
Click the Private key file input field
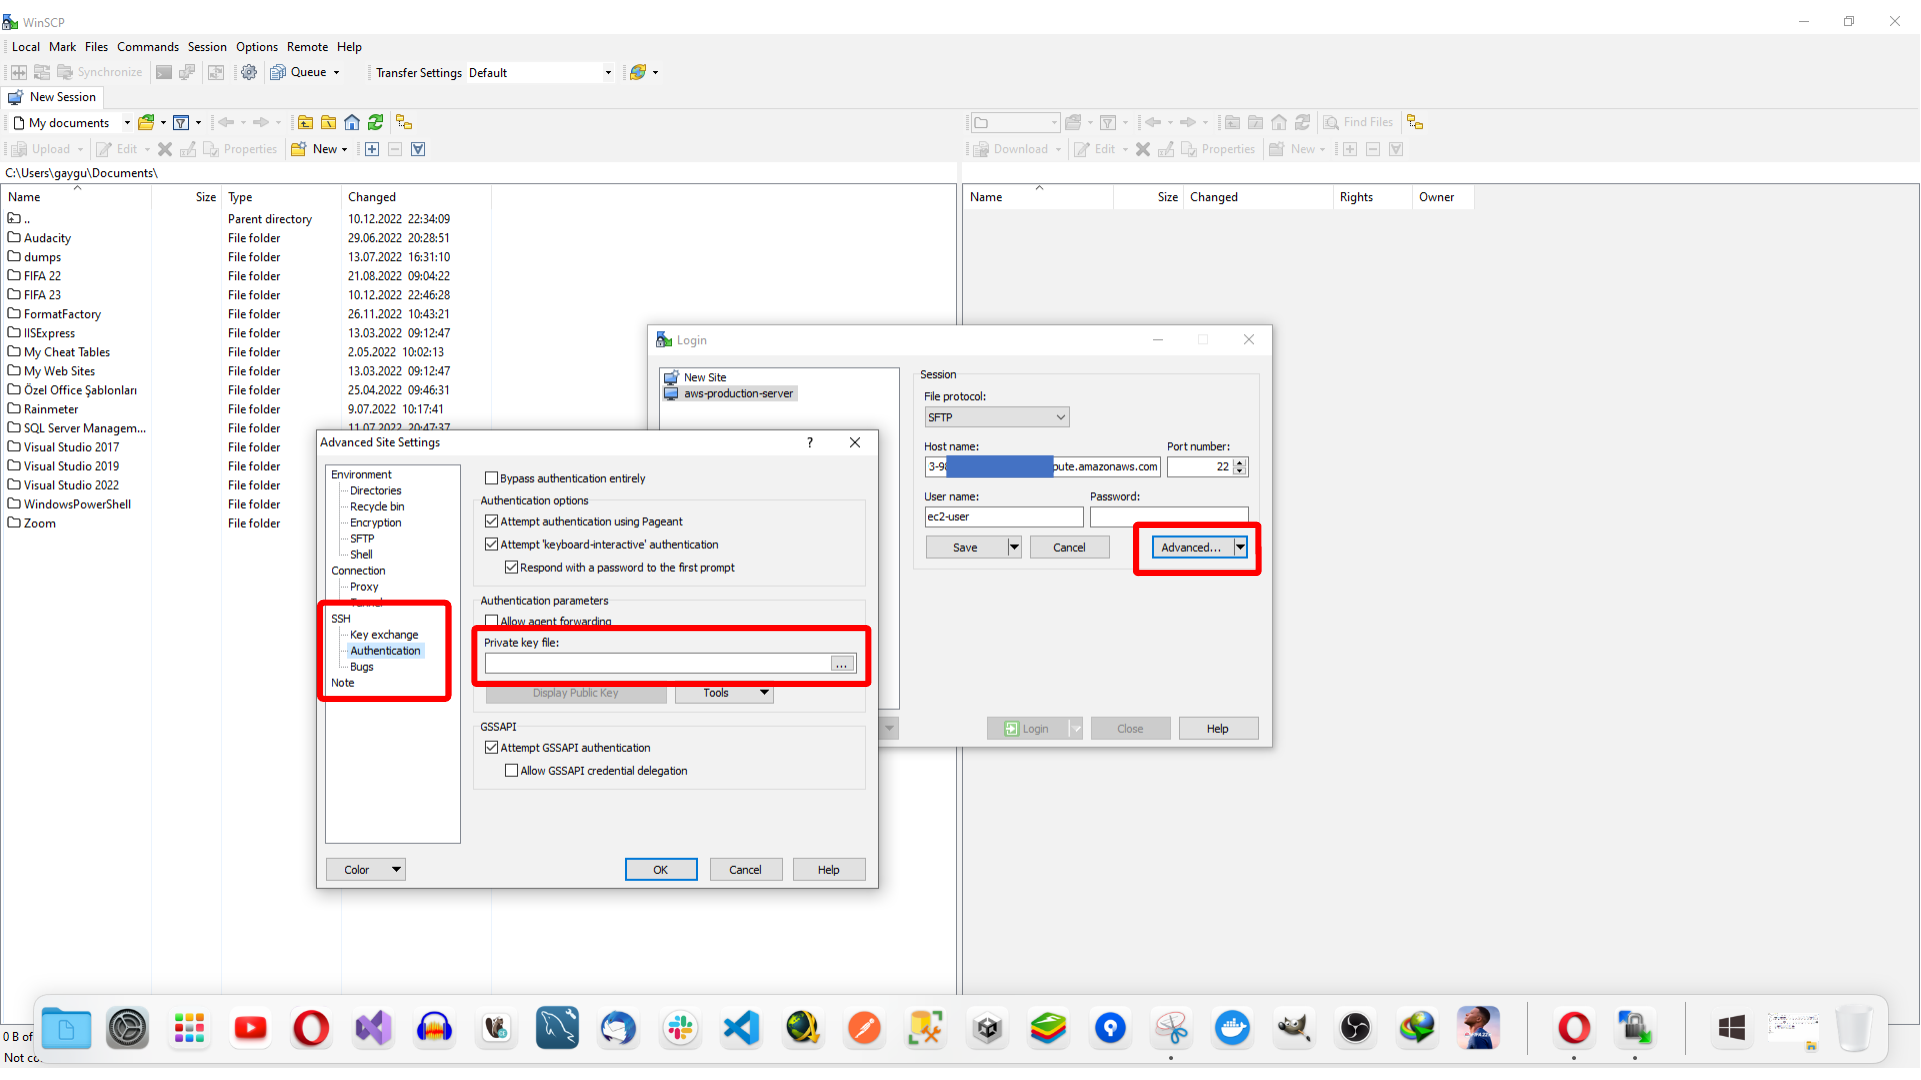point(658,664)
